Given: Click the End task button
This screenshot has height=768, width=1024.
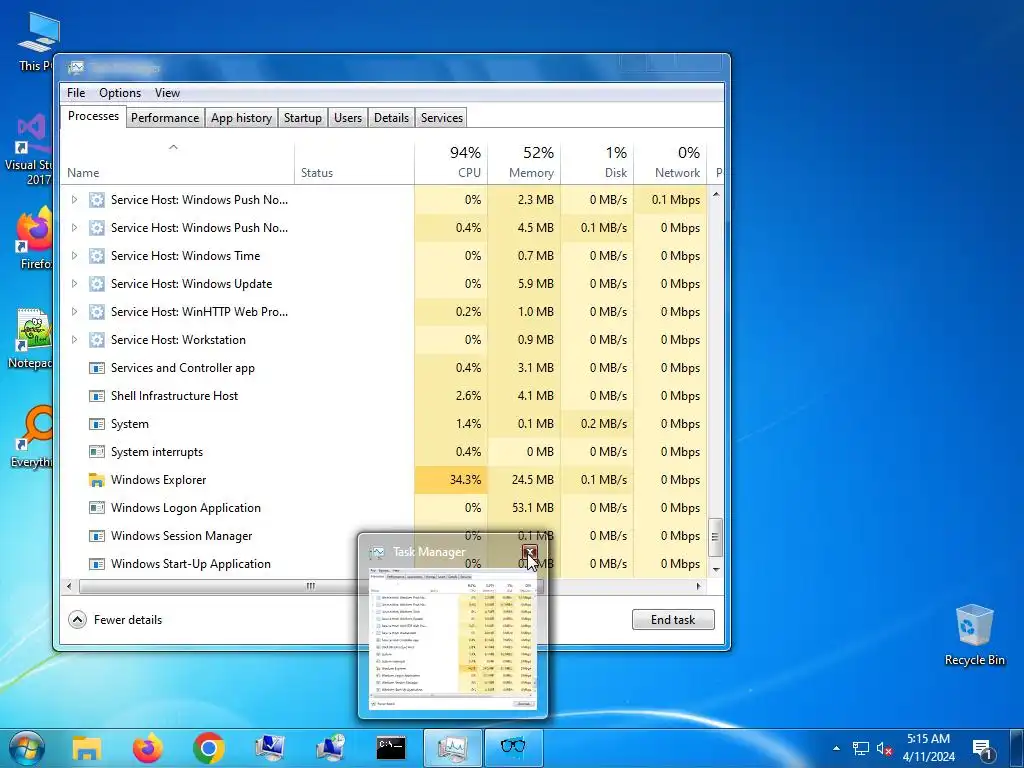Looking at the screenshot, I should pyautogui.click(x=673, y=620).
